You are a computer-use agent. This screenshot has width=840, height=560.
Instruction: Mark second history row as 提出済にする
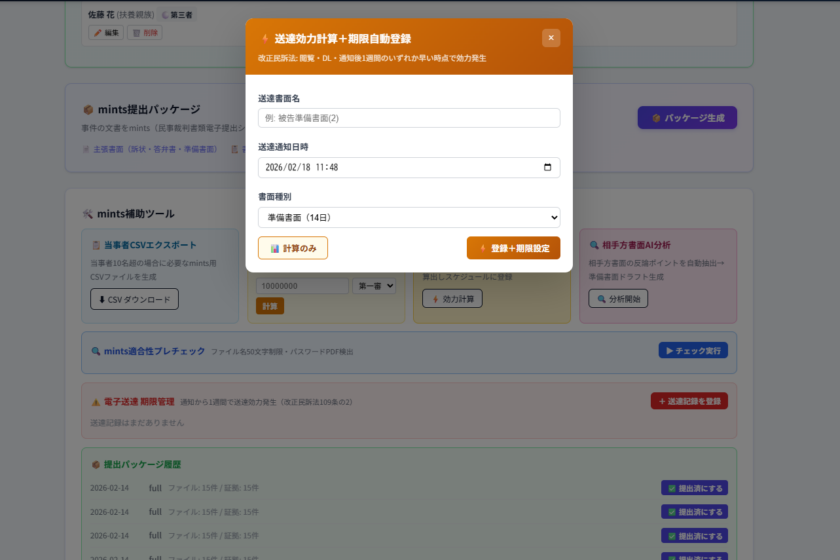694,512
